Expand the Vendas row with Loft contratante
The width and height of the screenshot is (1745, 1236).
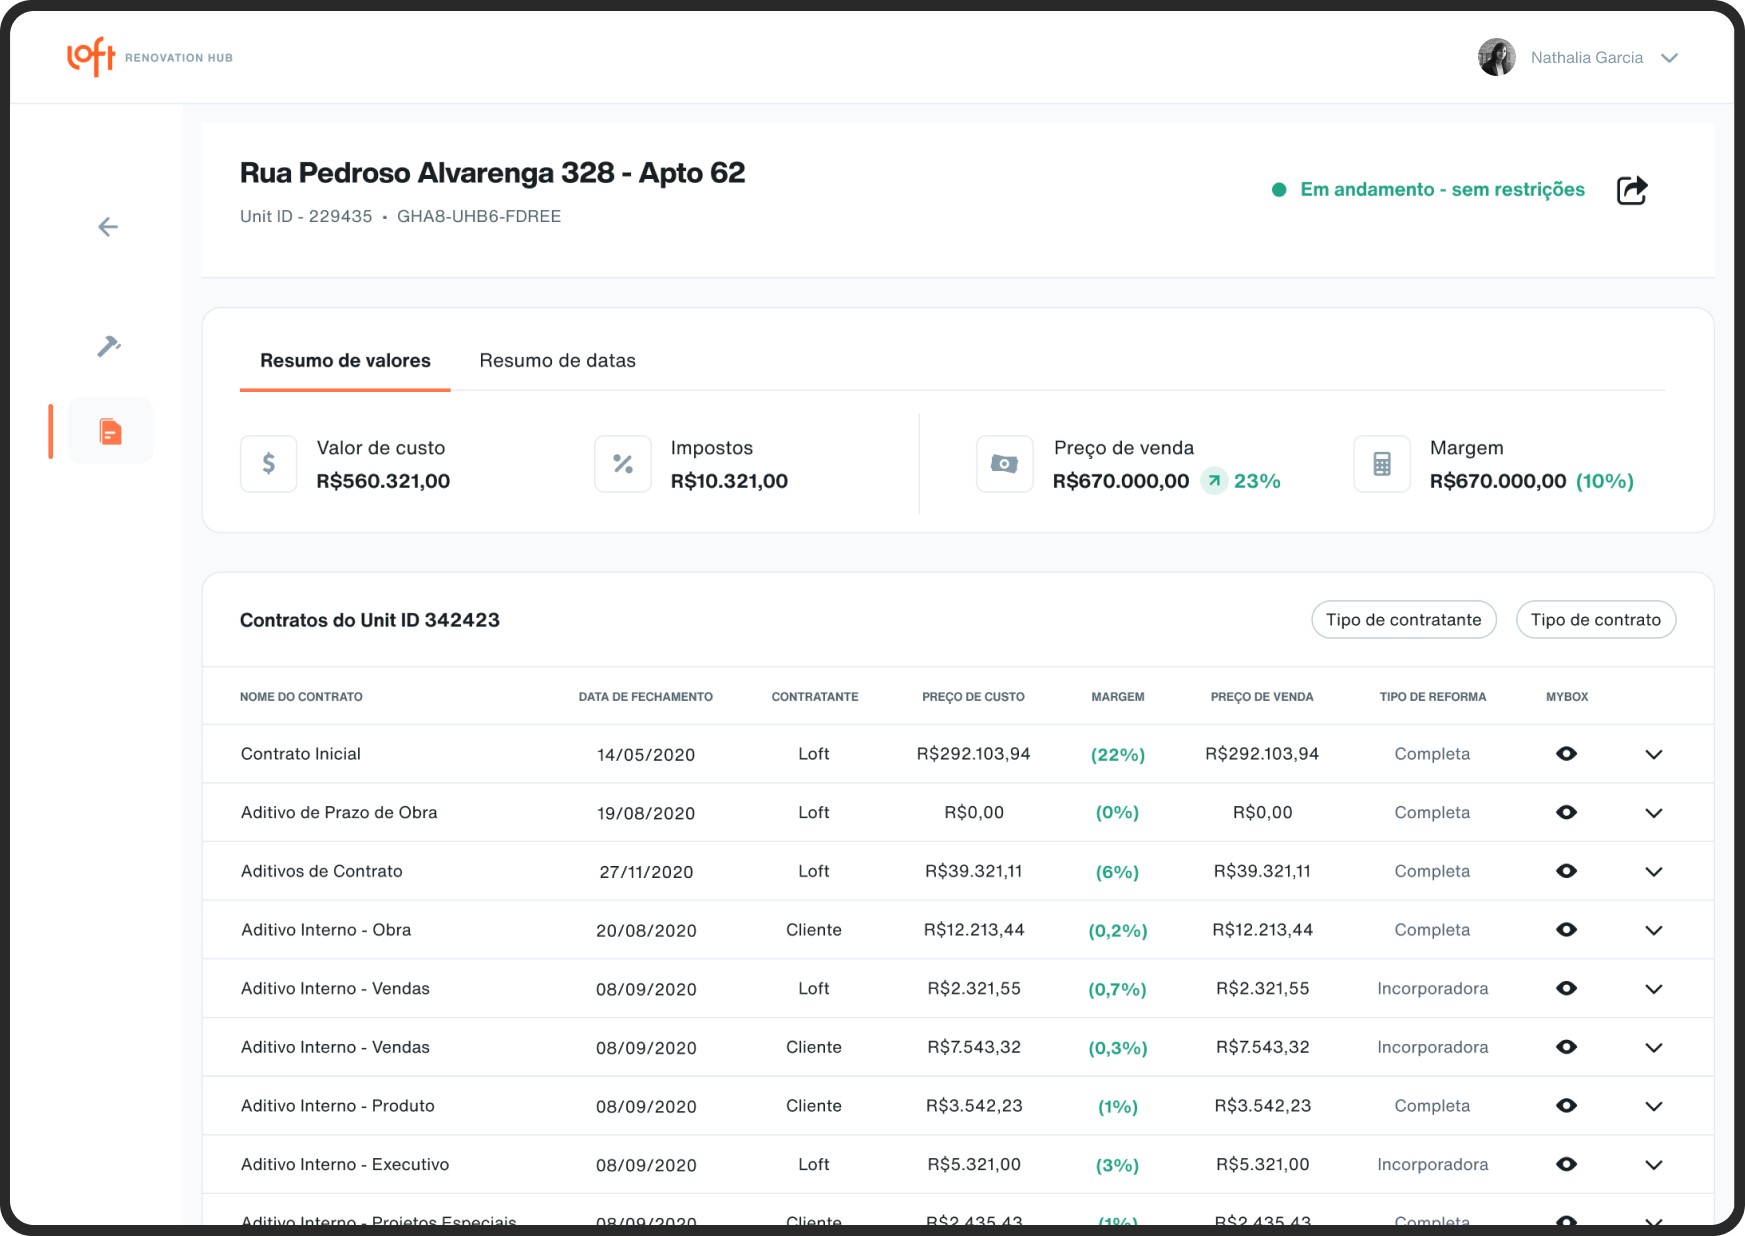pos(1654,989)
